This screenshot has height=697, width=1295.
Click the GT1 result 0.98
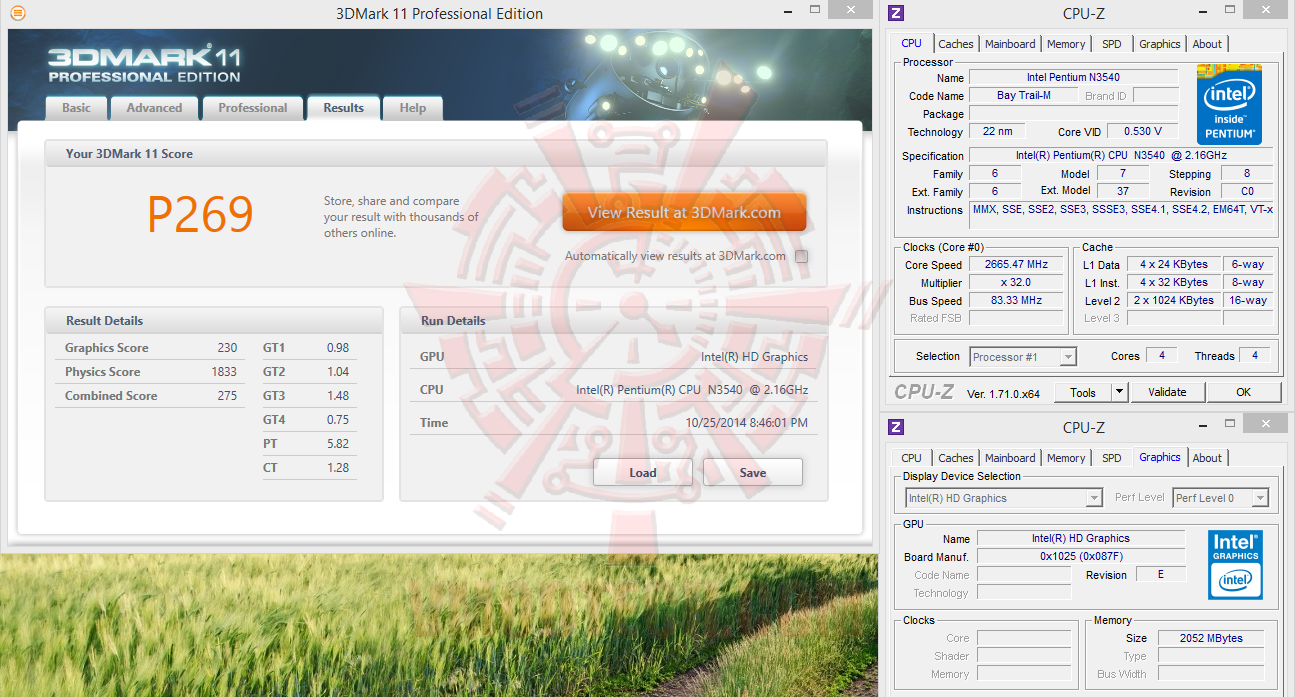(x=338, y=348)
